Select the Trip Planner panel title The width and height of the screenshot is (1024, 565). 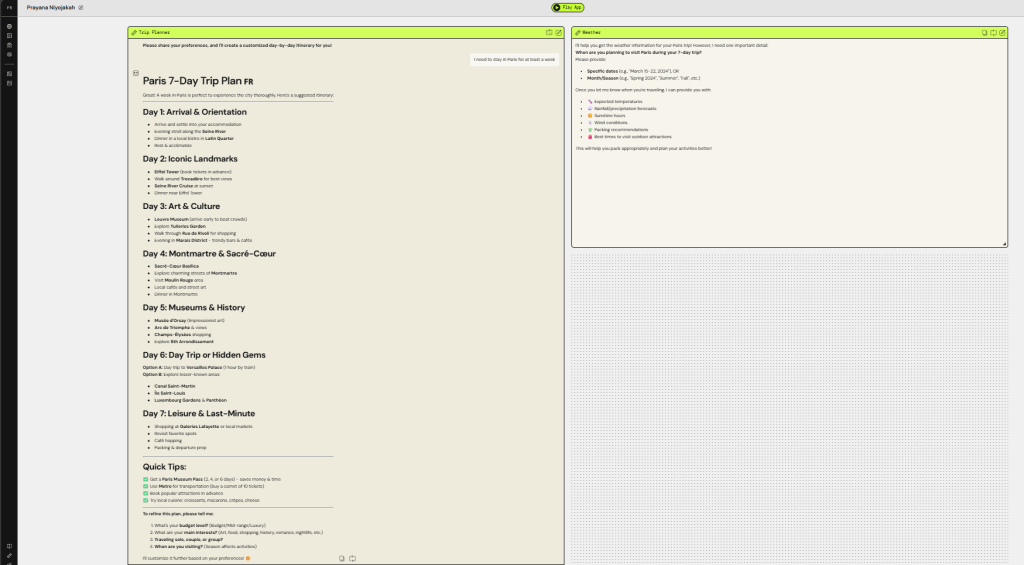click(x=154, y=32)
